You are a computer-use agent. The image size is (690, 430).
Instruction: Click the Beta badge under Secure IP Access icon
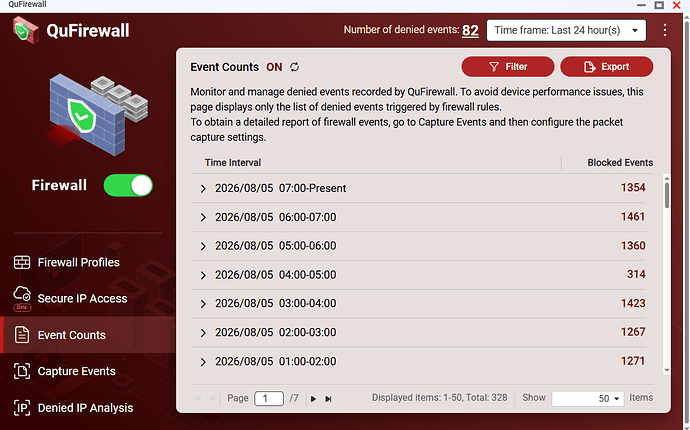22,307
